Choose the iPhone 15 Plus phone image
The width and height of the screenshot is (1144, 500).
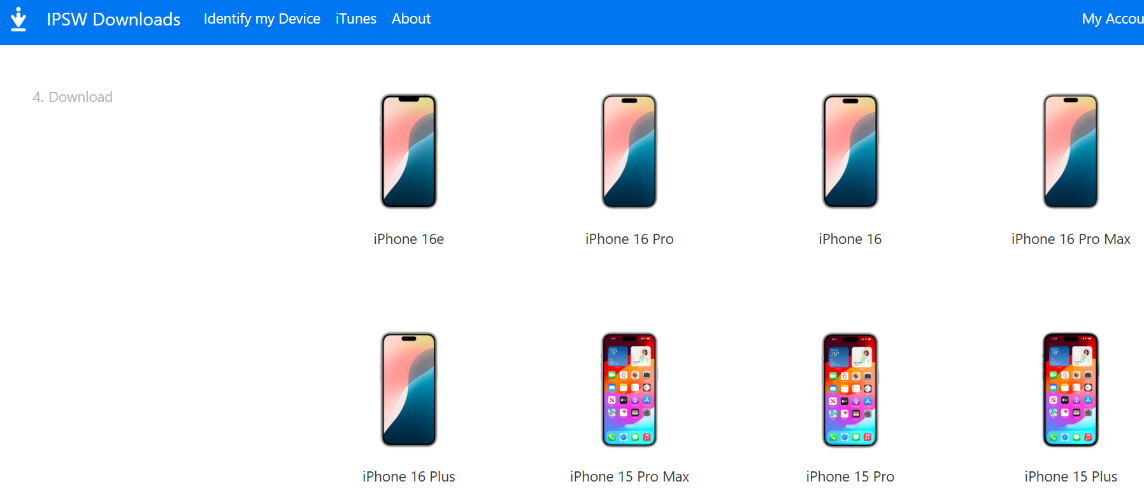1070,390
